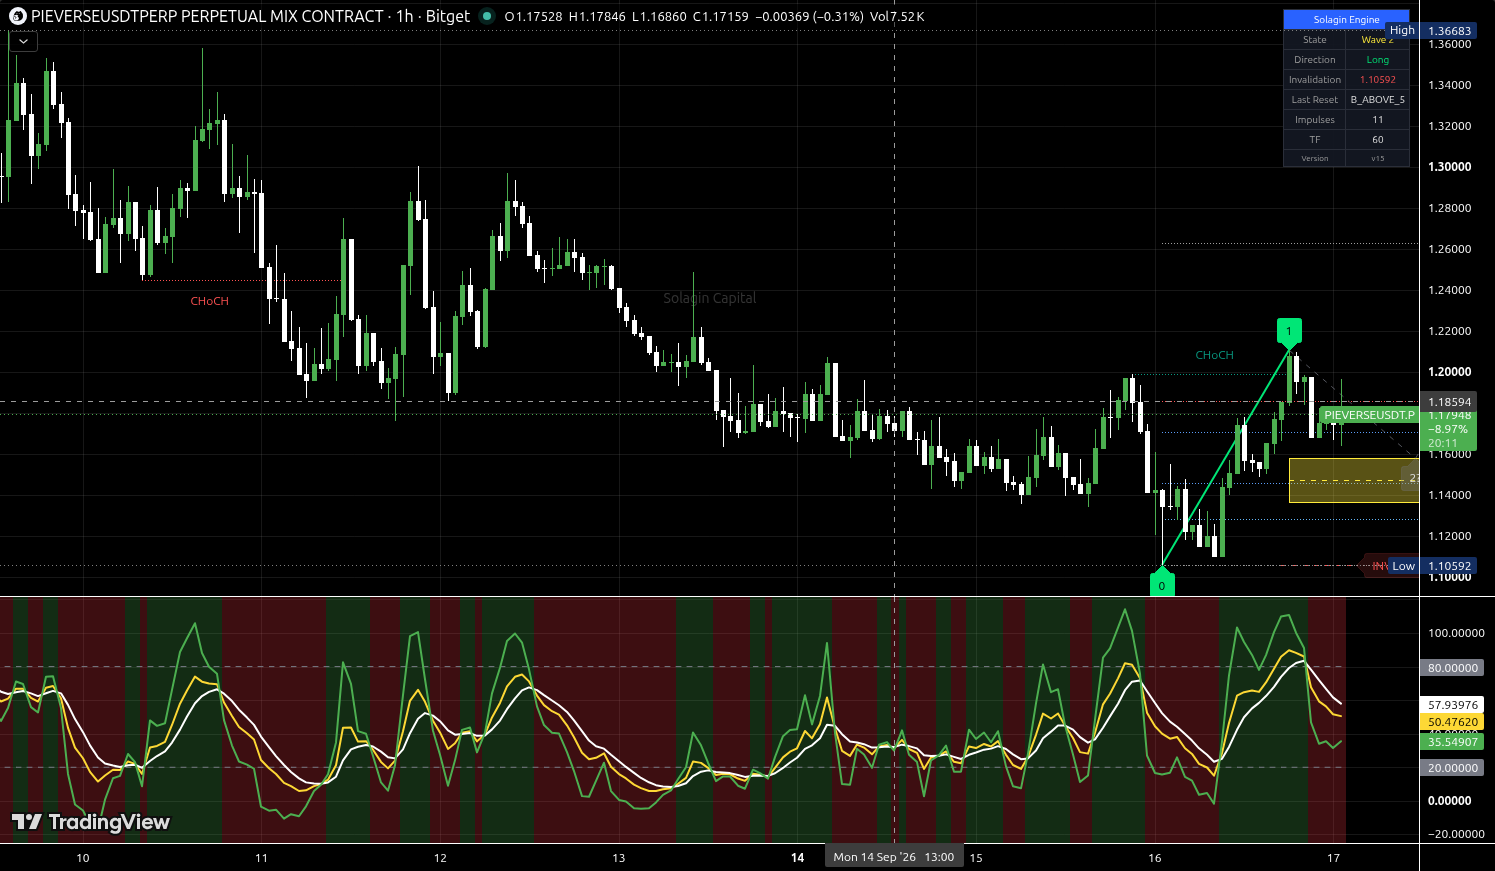Click the 1.18594 crosshair price label

[x=1449, y=402]
